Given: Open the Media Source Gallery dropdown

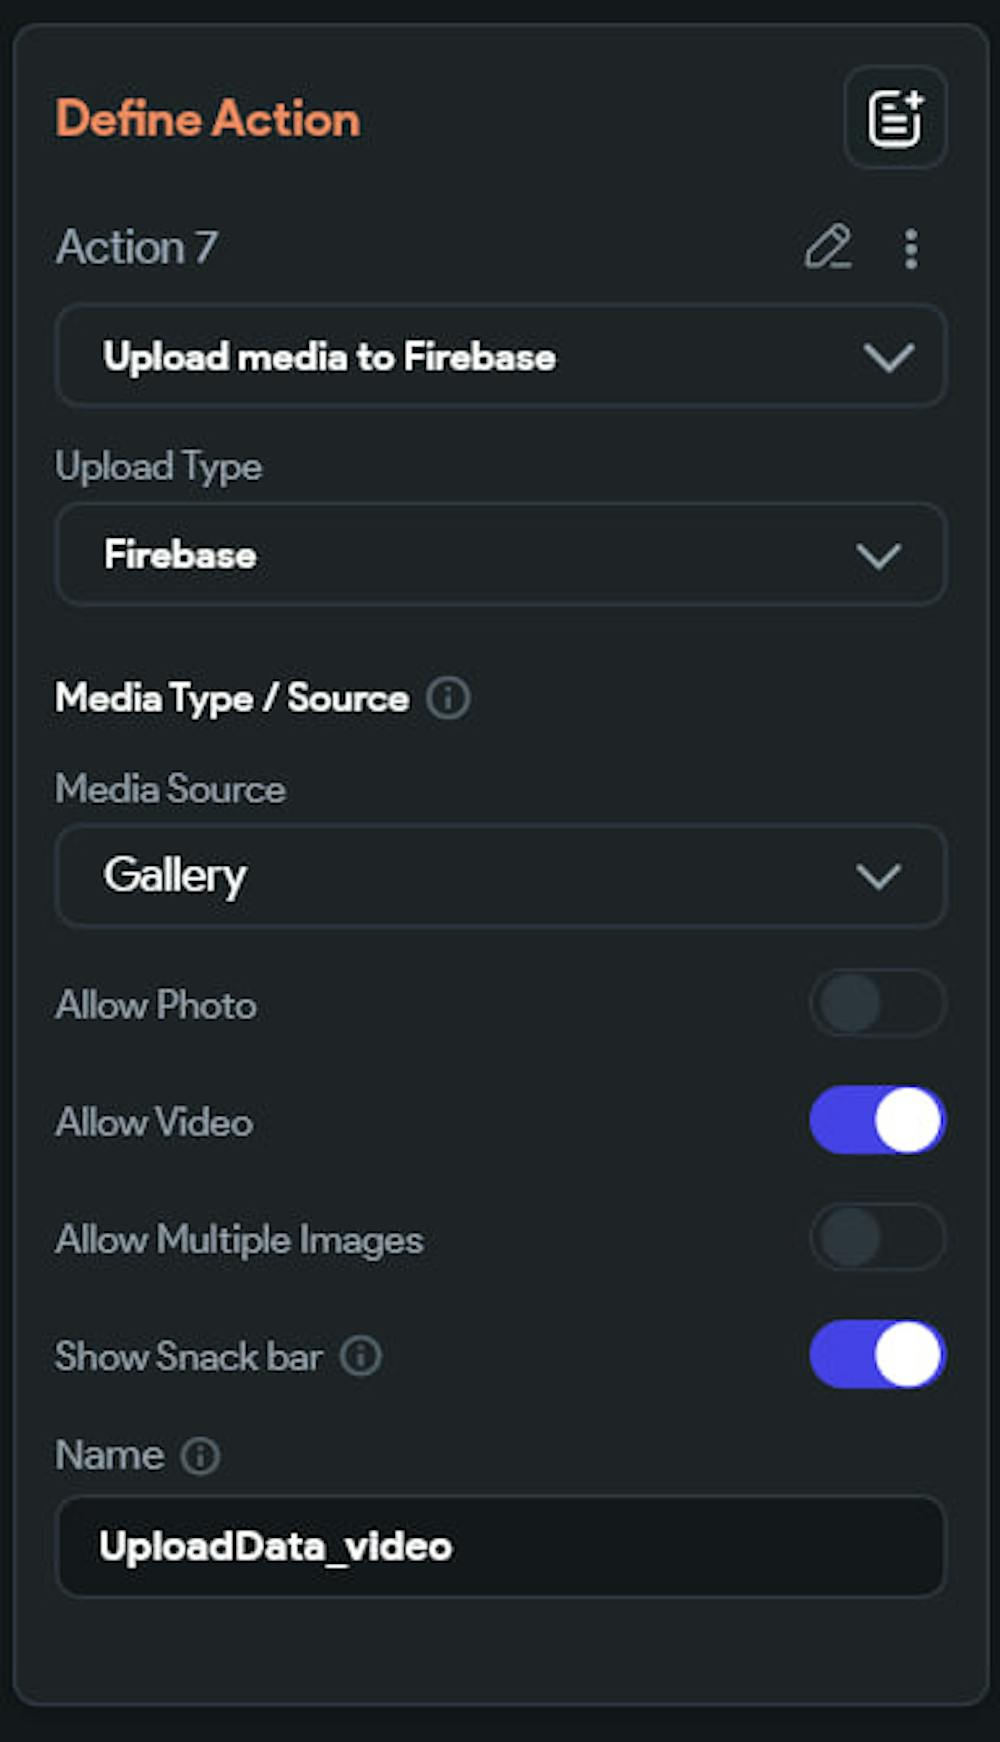Looking at the screenshot, I should [x=500, y=876].
